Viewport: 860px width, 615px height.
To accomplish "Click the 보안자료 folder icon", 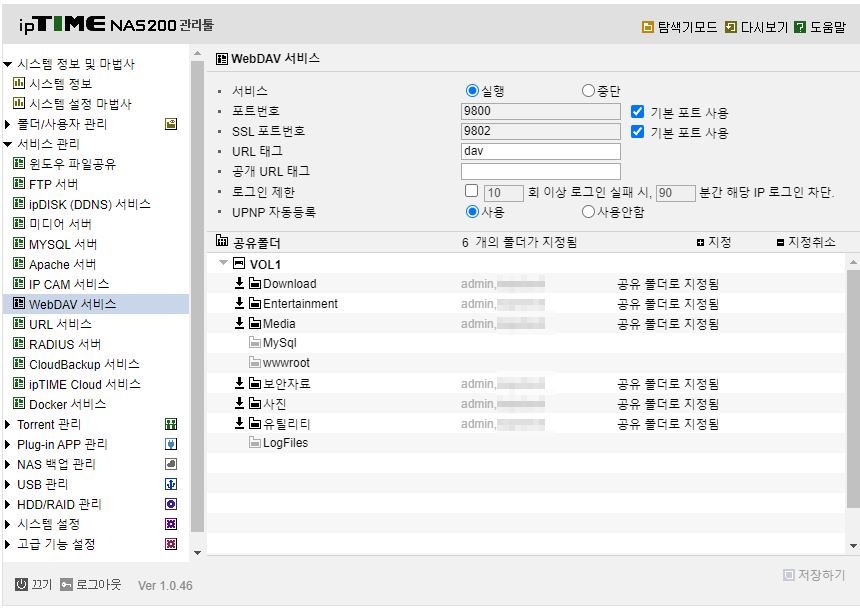I will pyautogui.click(x=254, y=383).
